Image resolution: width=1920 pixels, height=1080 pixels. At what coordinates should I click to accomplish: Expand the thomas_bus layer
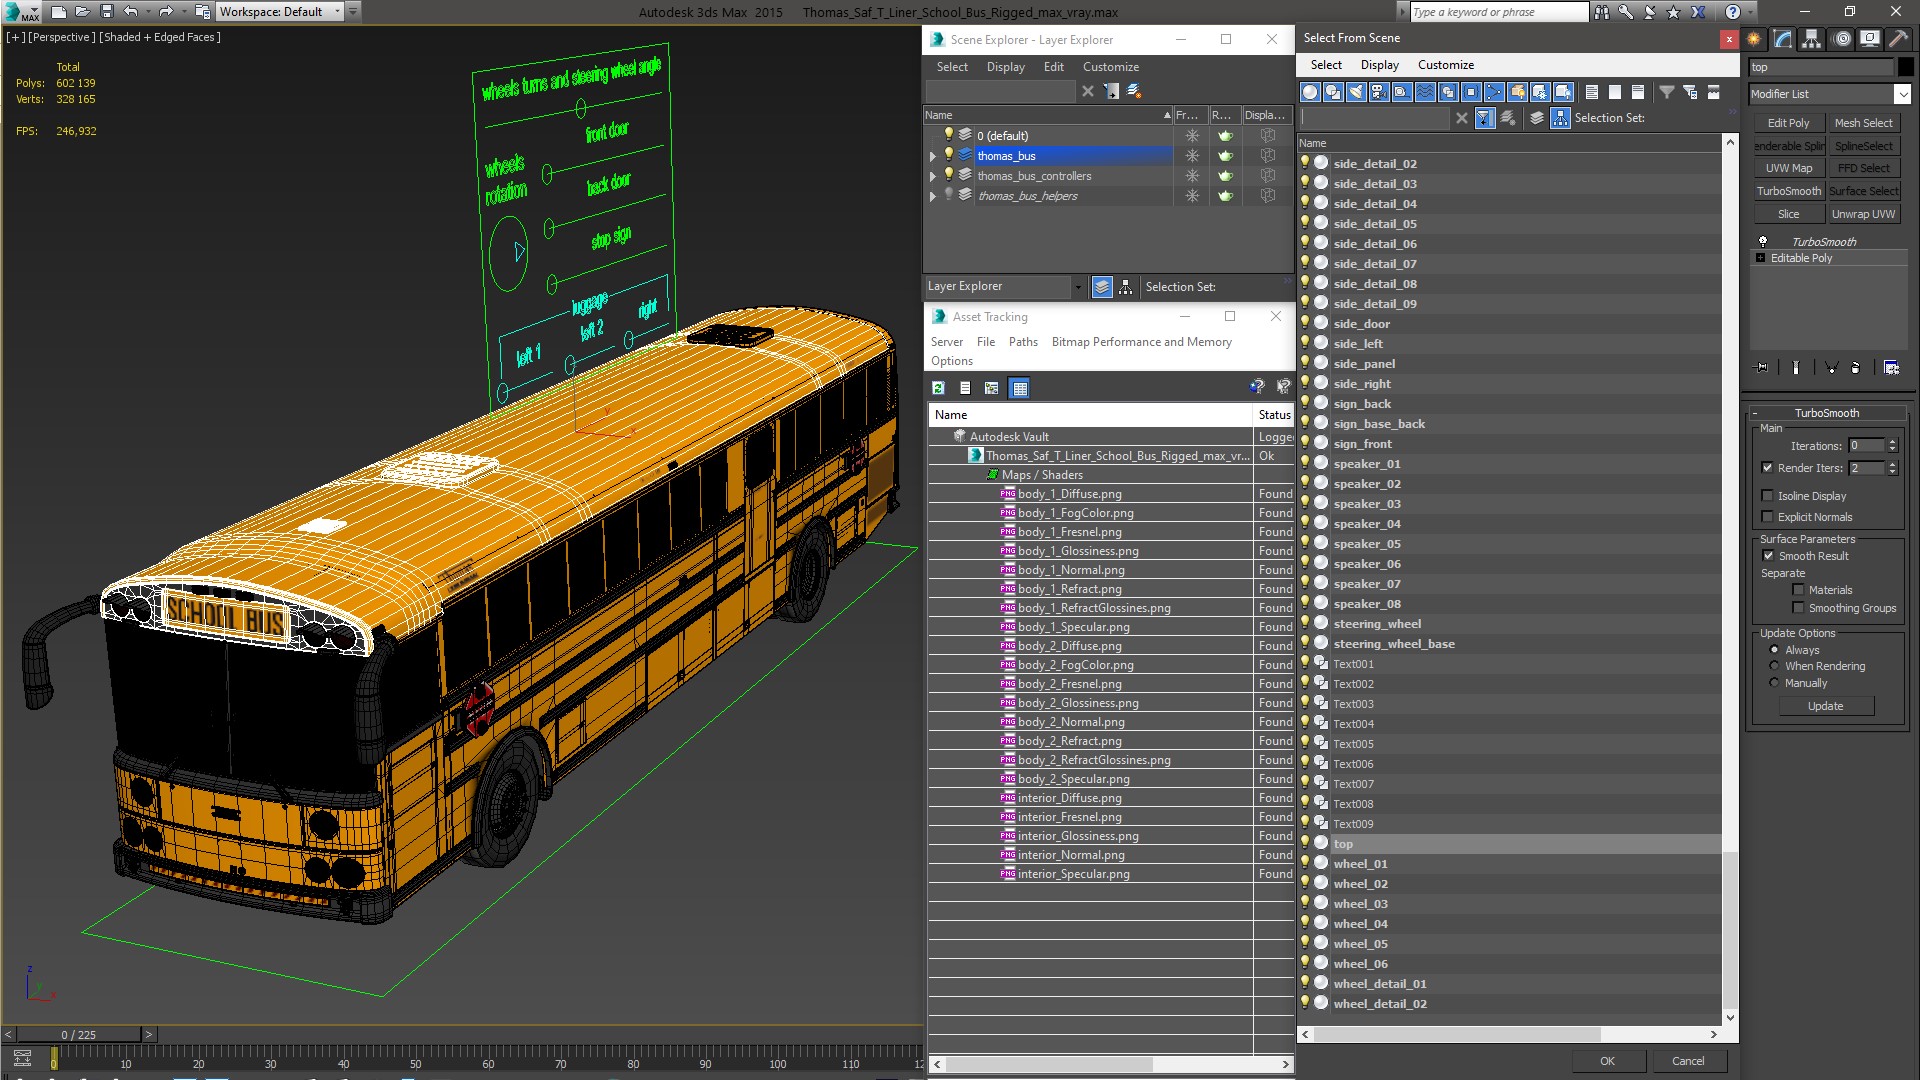[x=933, y=156]
